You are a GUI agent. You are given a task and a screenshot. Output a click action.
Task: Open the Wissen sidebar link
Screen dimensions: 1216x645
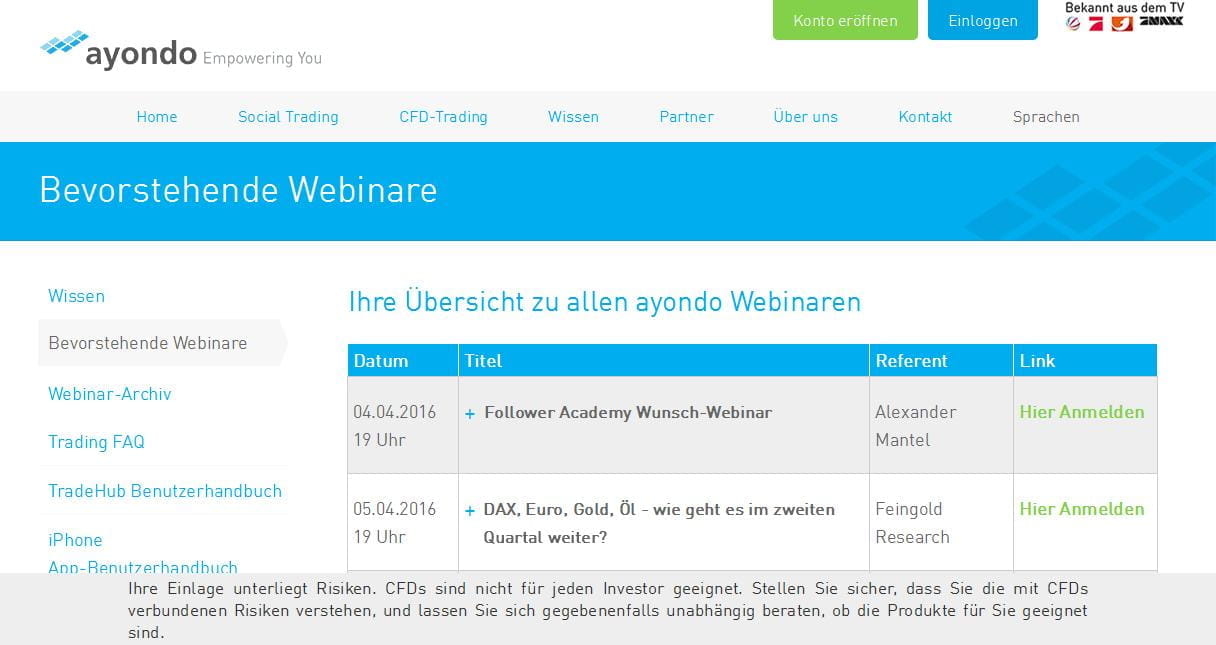coord(76,296)
